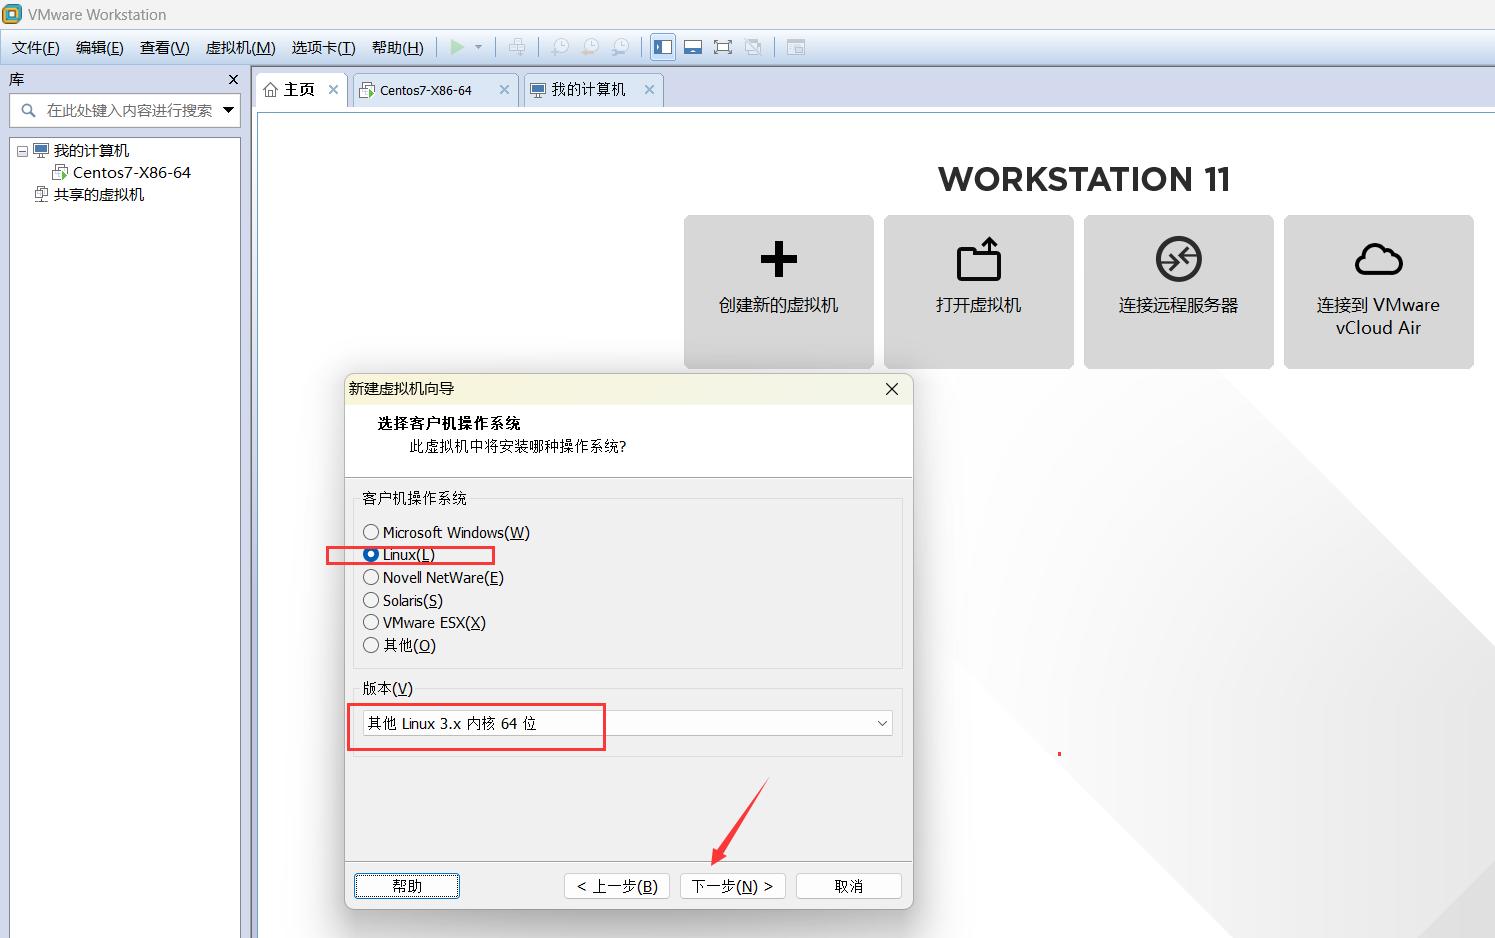This screenshot has width=1495, height=938.
Task: Click Send Ctrl+Alt+Del toolbar icon
Action: (x=517, y=47)
